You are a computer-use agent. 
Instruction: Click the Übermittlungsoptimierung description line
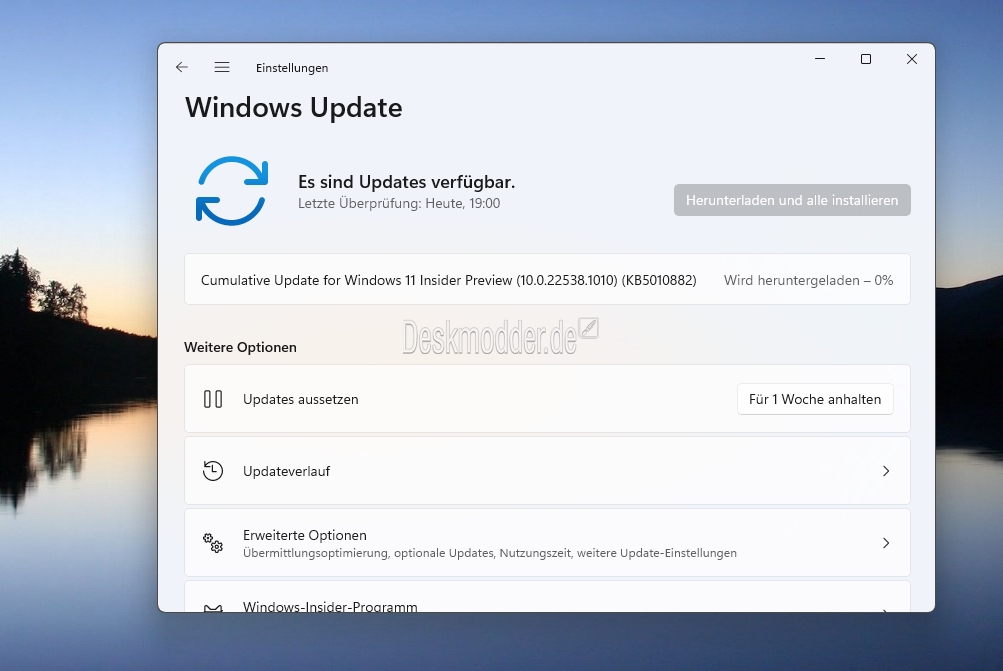coord(490,553)
